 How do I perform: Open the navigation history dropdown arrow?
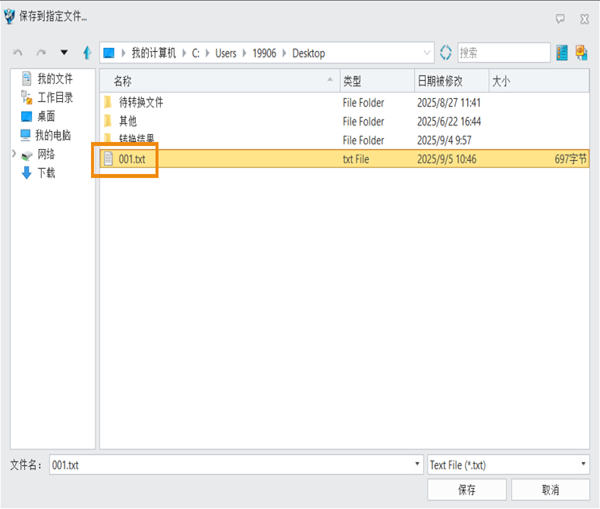click(64, 52)
